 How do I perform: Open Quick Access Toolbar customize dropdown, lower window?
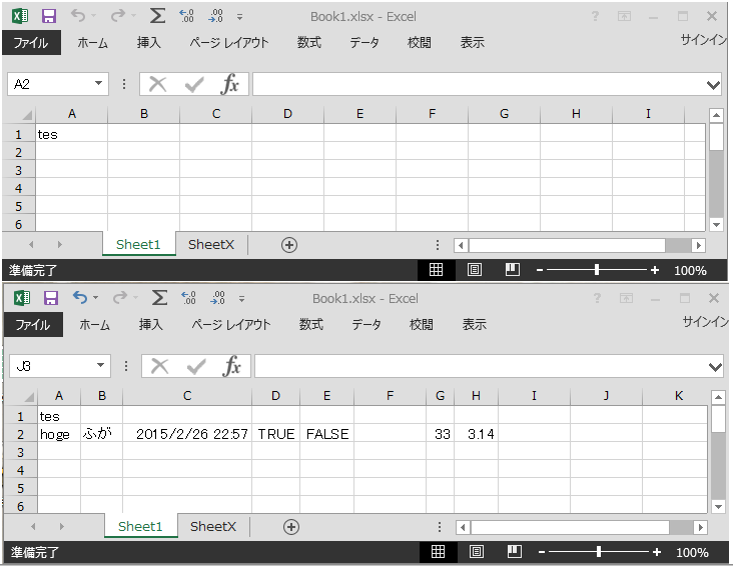coord(242,299)
